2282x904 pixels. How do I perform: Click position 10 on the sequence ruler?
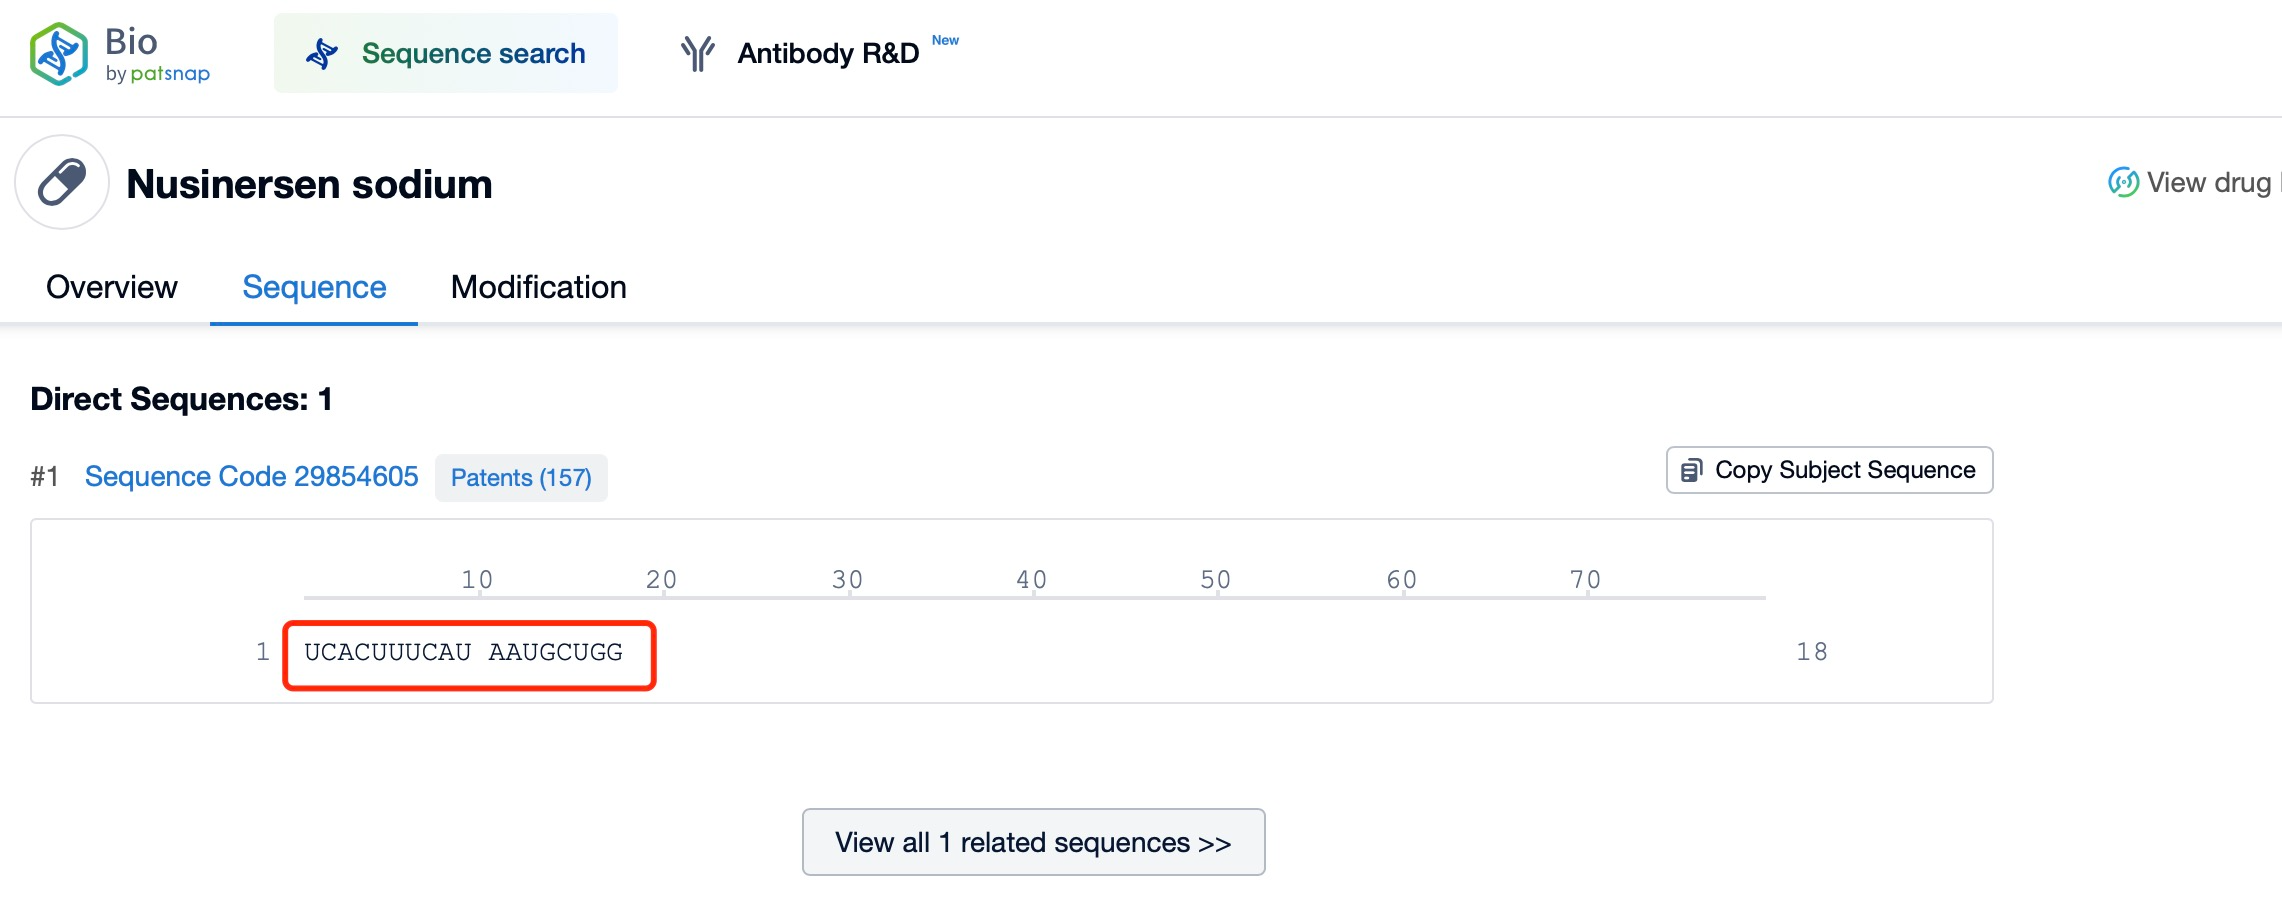[477, 580]
